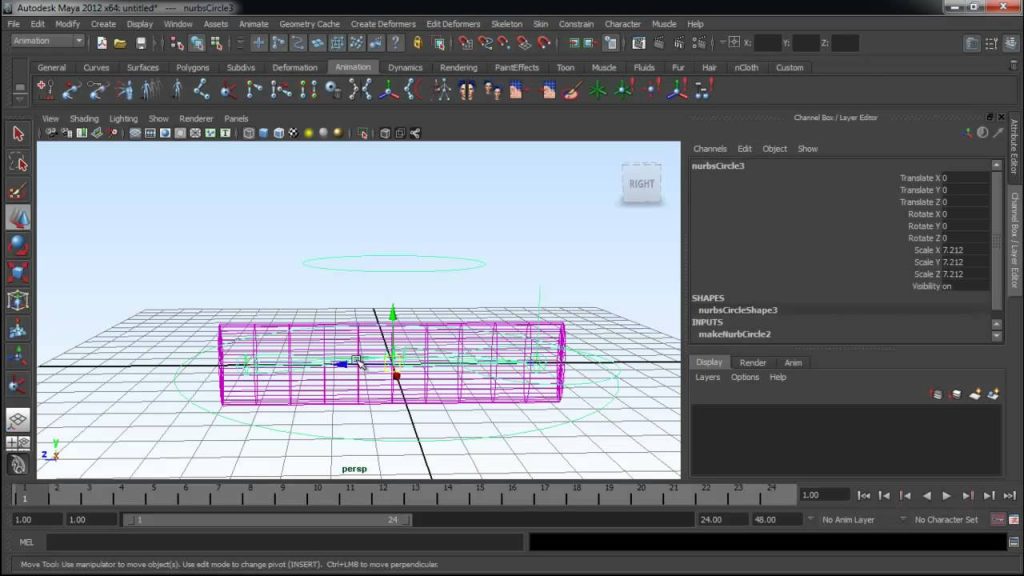Open the Create Deformers menu
The width and height of the screenshot is (1024, 576).
point(383,24)
